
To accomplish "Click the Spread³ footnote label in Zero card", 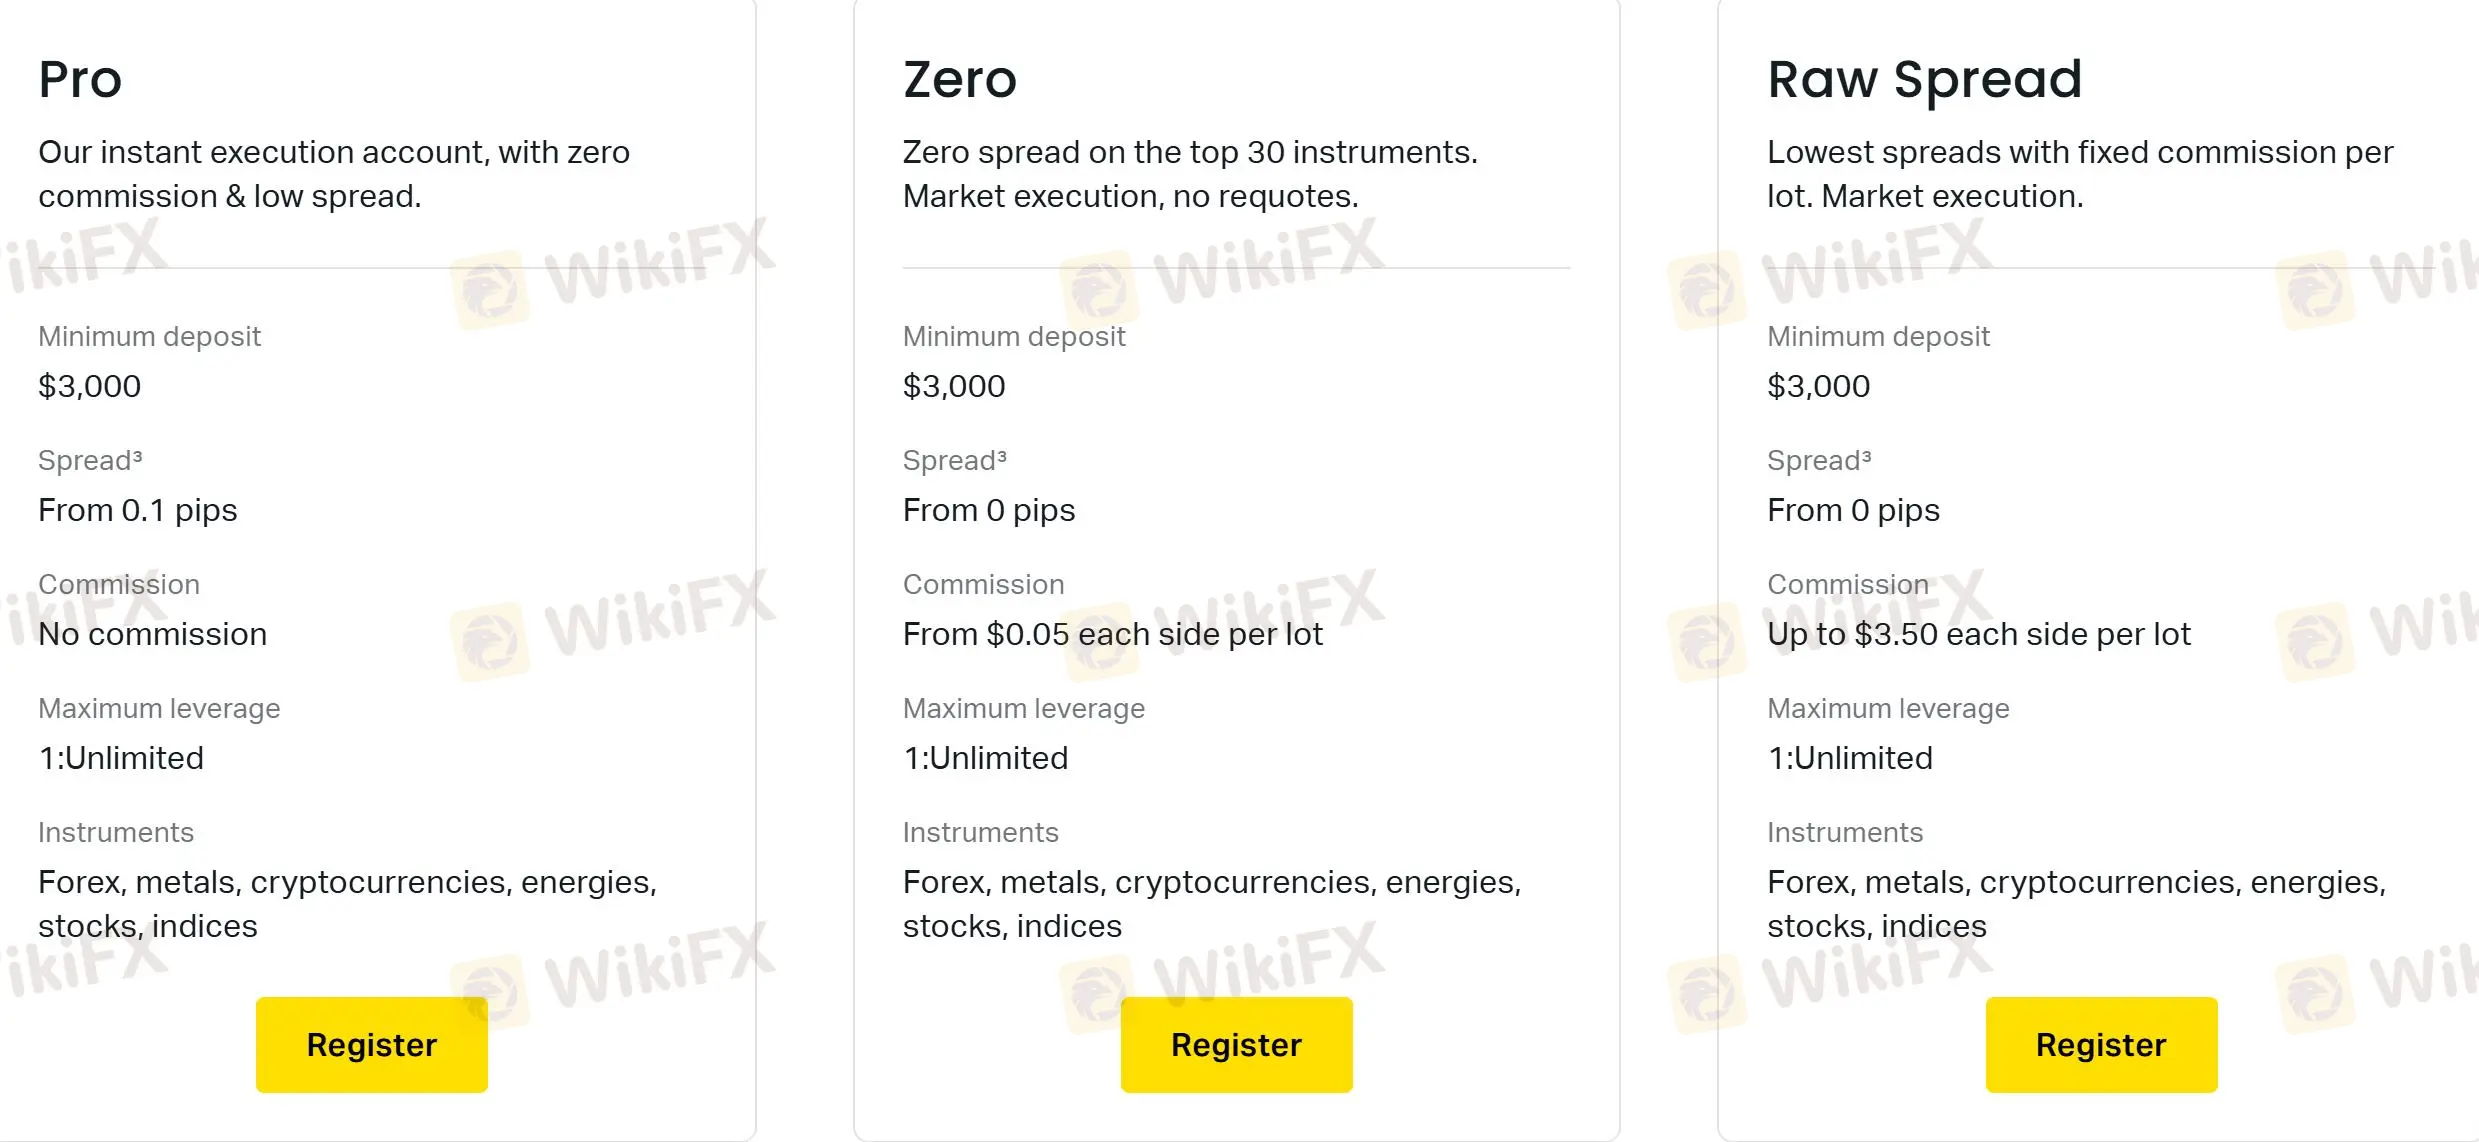I will point(955,460).
